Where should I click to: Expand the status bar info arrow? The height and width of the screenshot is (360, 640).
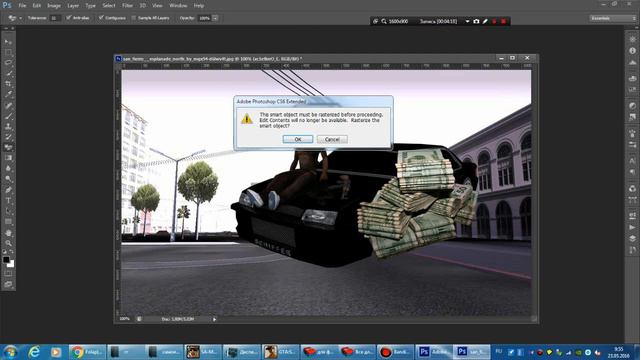pyautogui.click(x=215, y=319)
